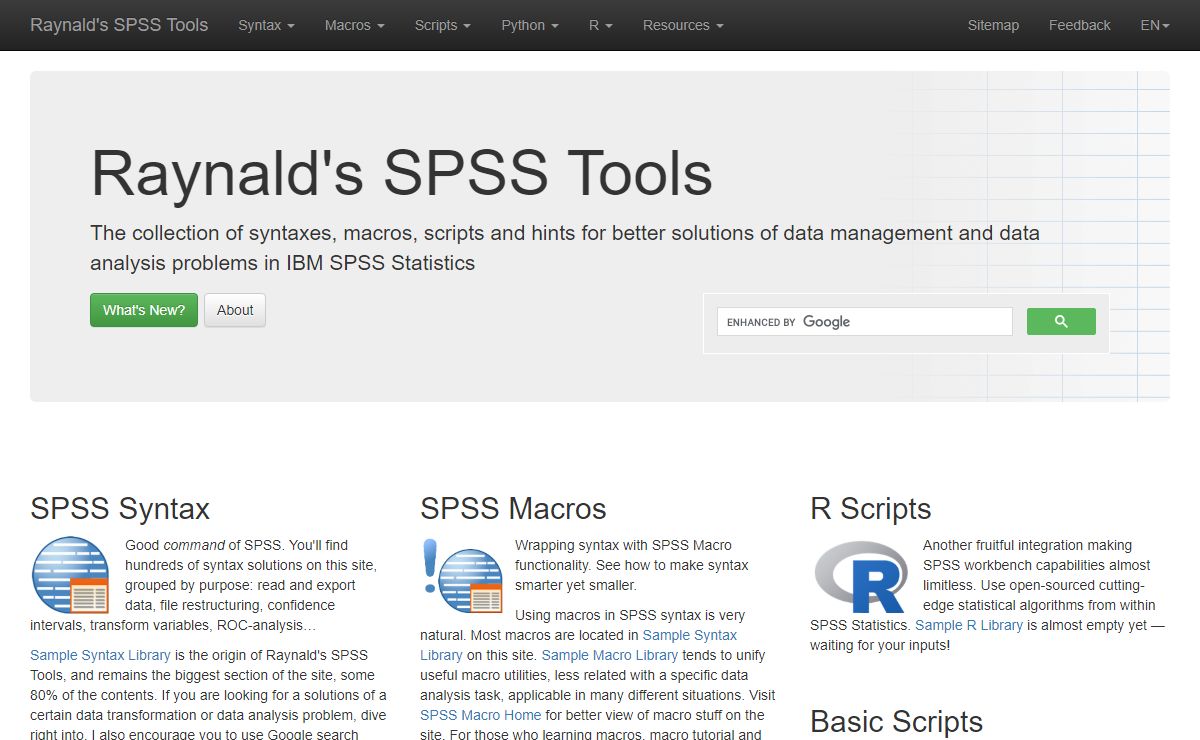1200x740 pixels.
Task: Click the Basic Scripts section heading
Action: click(897, 721)
